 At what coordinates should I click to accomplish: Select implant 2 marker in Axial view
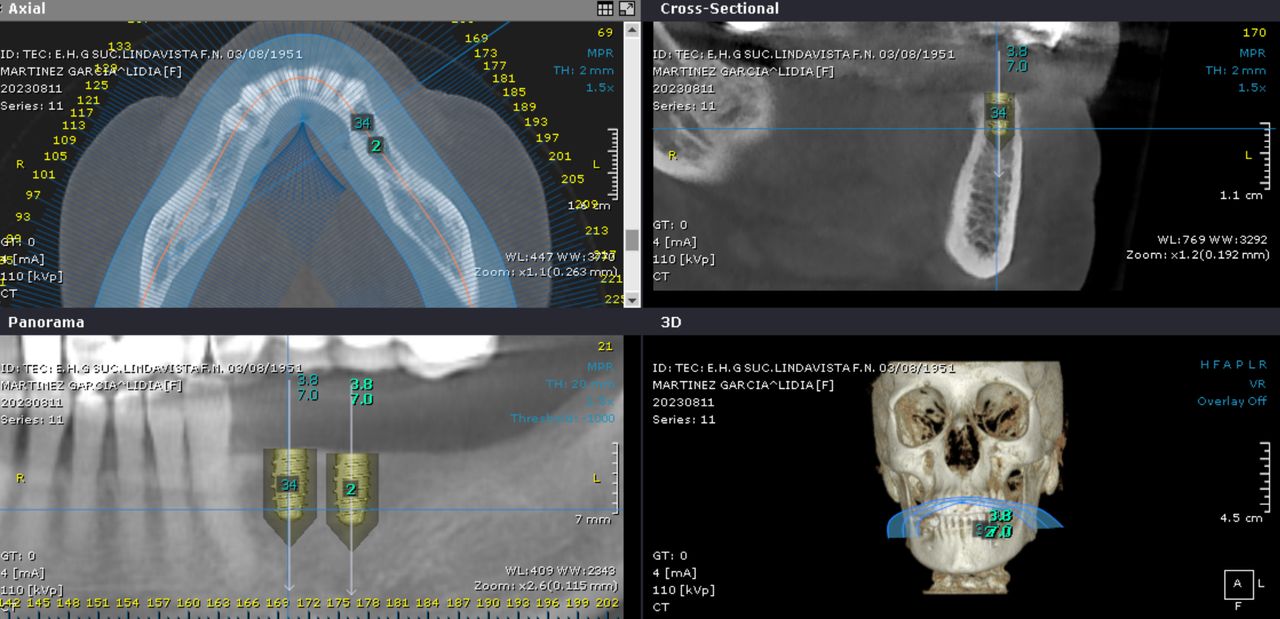click(x=376, y=145)
